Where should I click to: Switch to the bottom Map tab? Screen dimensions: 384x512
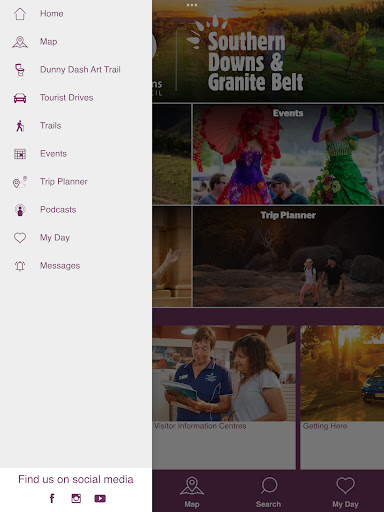(192, 491)
